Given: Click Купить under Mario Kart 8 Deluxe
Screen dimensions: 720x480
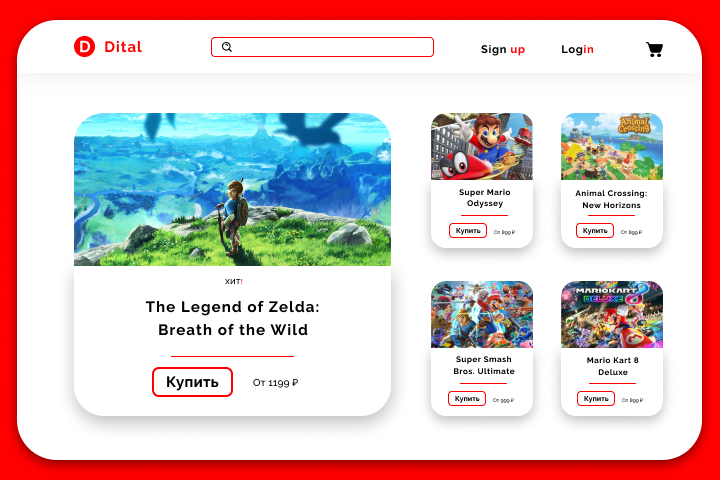Looking at the screenshot, I should pos(596,399).
